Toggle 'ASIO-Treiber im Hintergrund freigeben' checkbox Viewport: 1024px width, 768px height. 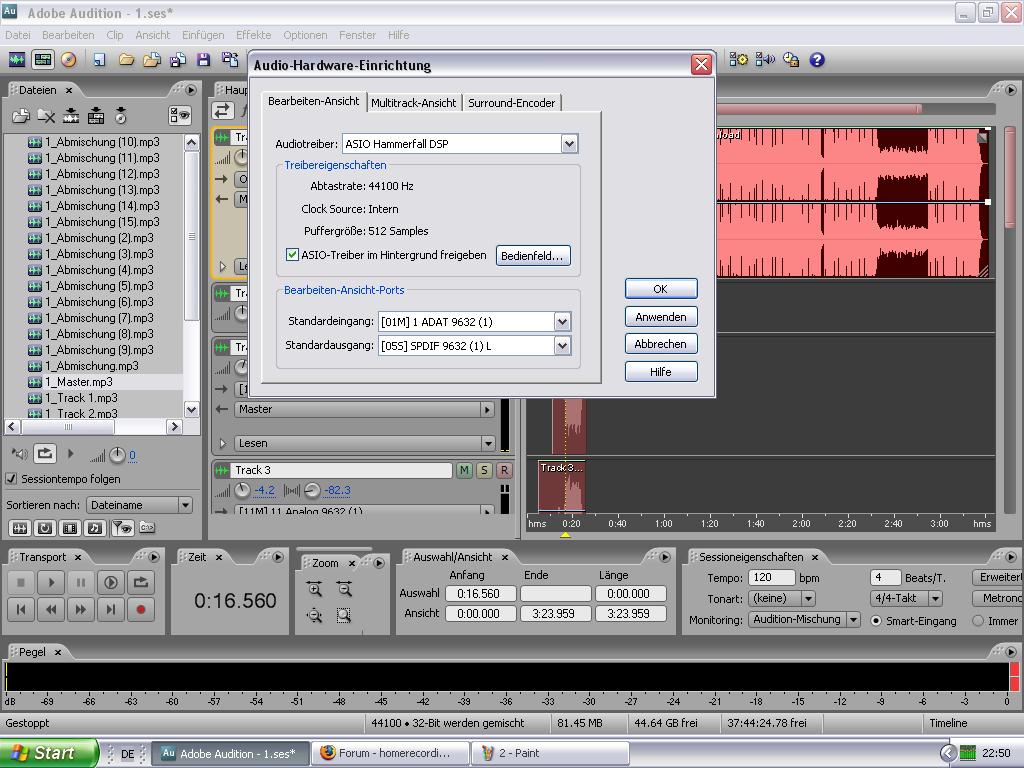293,255
